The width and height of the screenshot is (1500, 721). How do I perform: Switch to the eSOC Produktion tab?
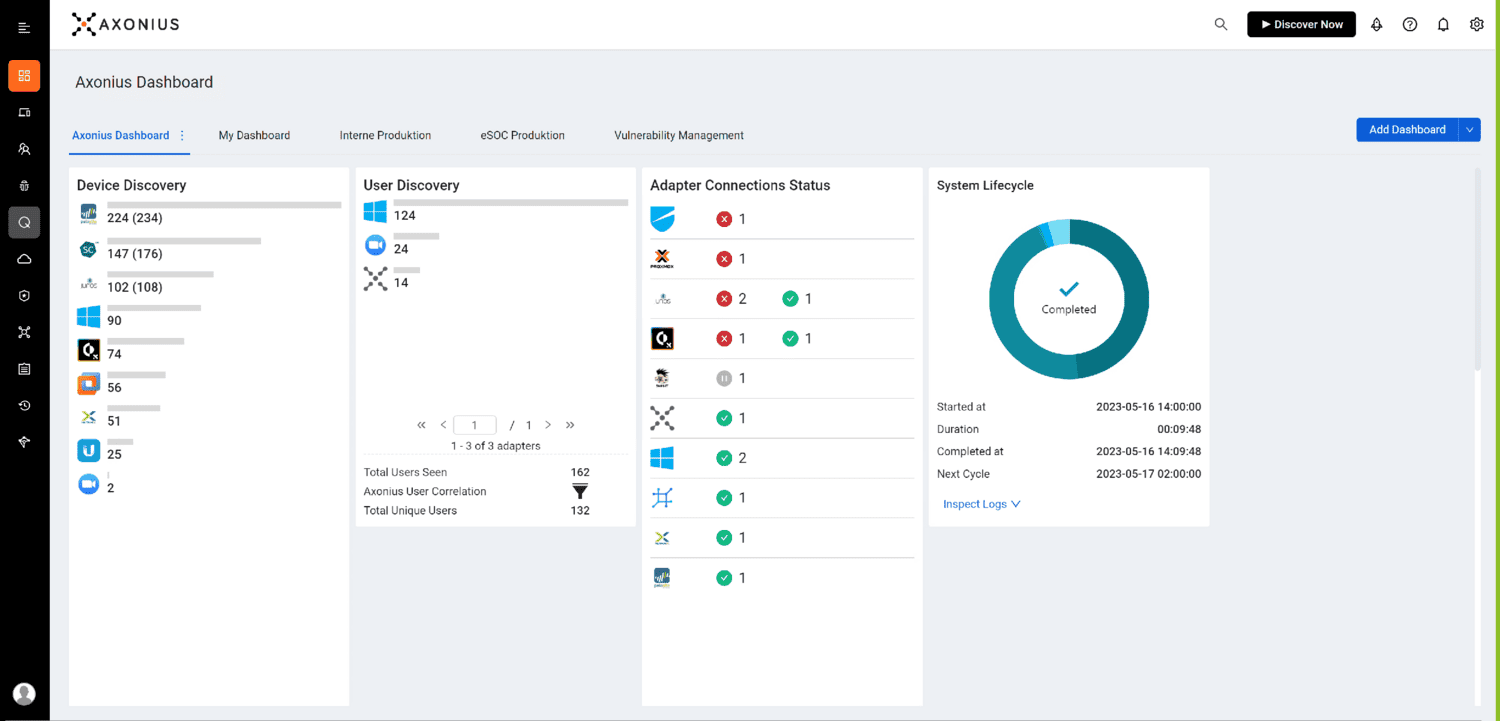coord(523,135)
